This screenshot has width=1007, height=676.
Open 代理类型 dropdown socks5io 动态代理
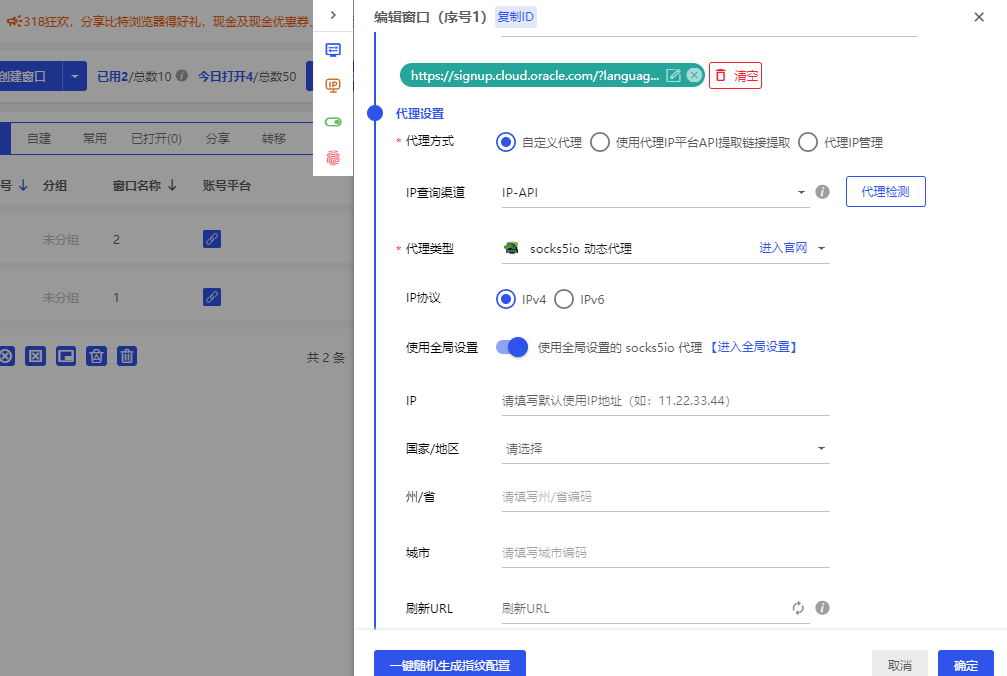tap(665, 248)
